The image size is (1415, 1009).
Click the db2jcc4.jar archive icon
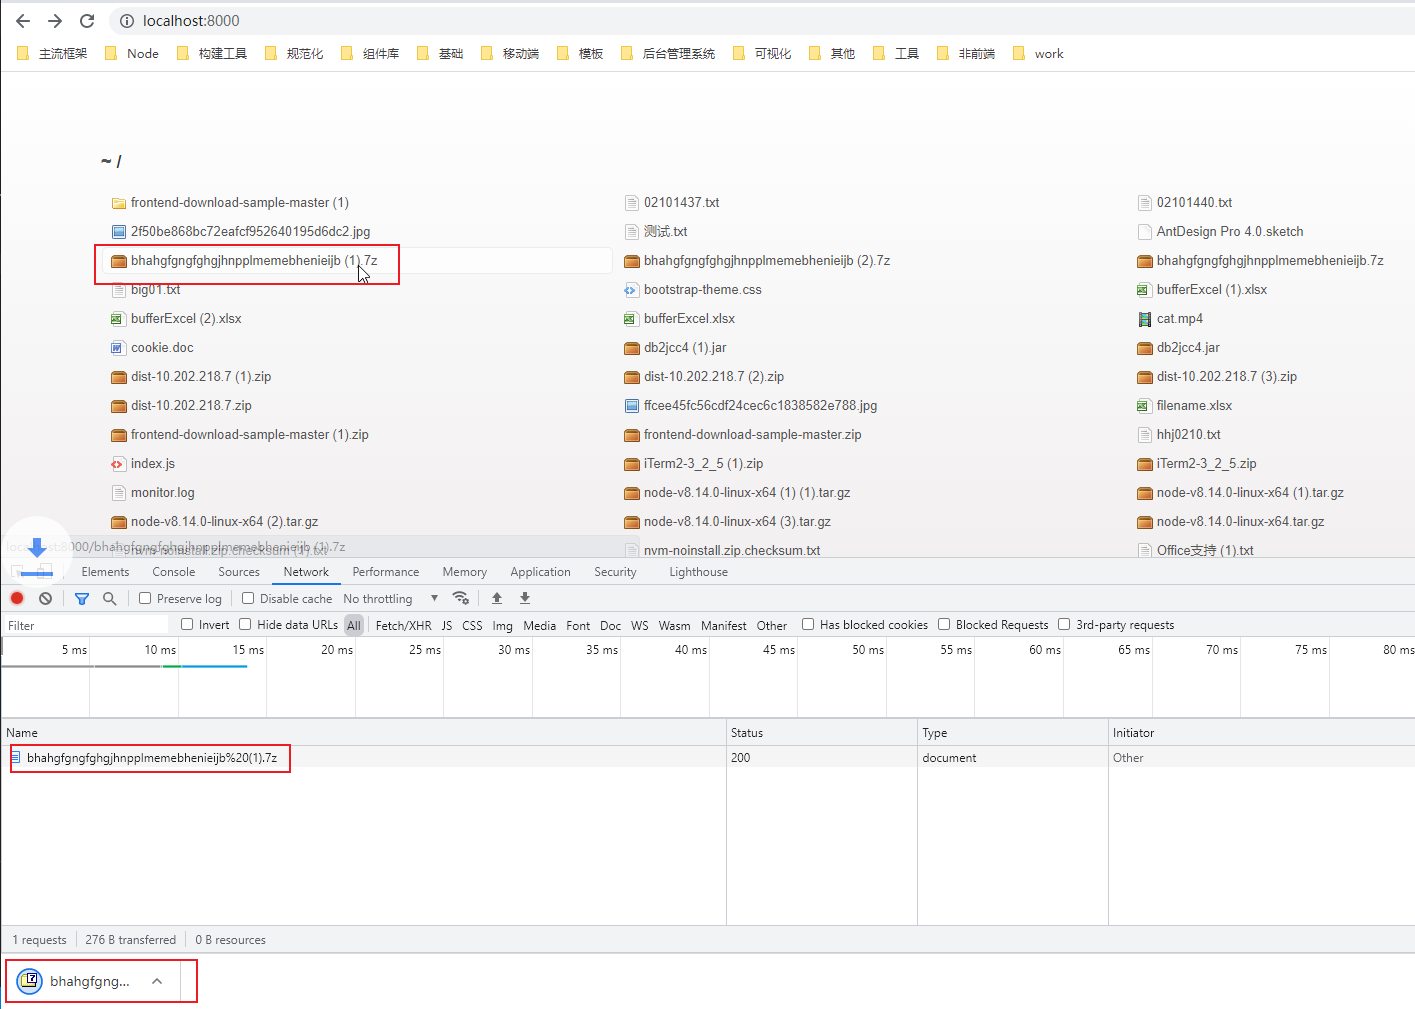coord(1145,348)
